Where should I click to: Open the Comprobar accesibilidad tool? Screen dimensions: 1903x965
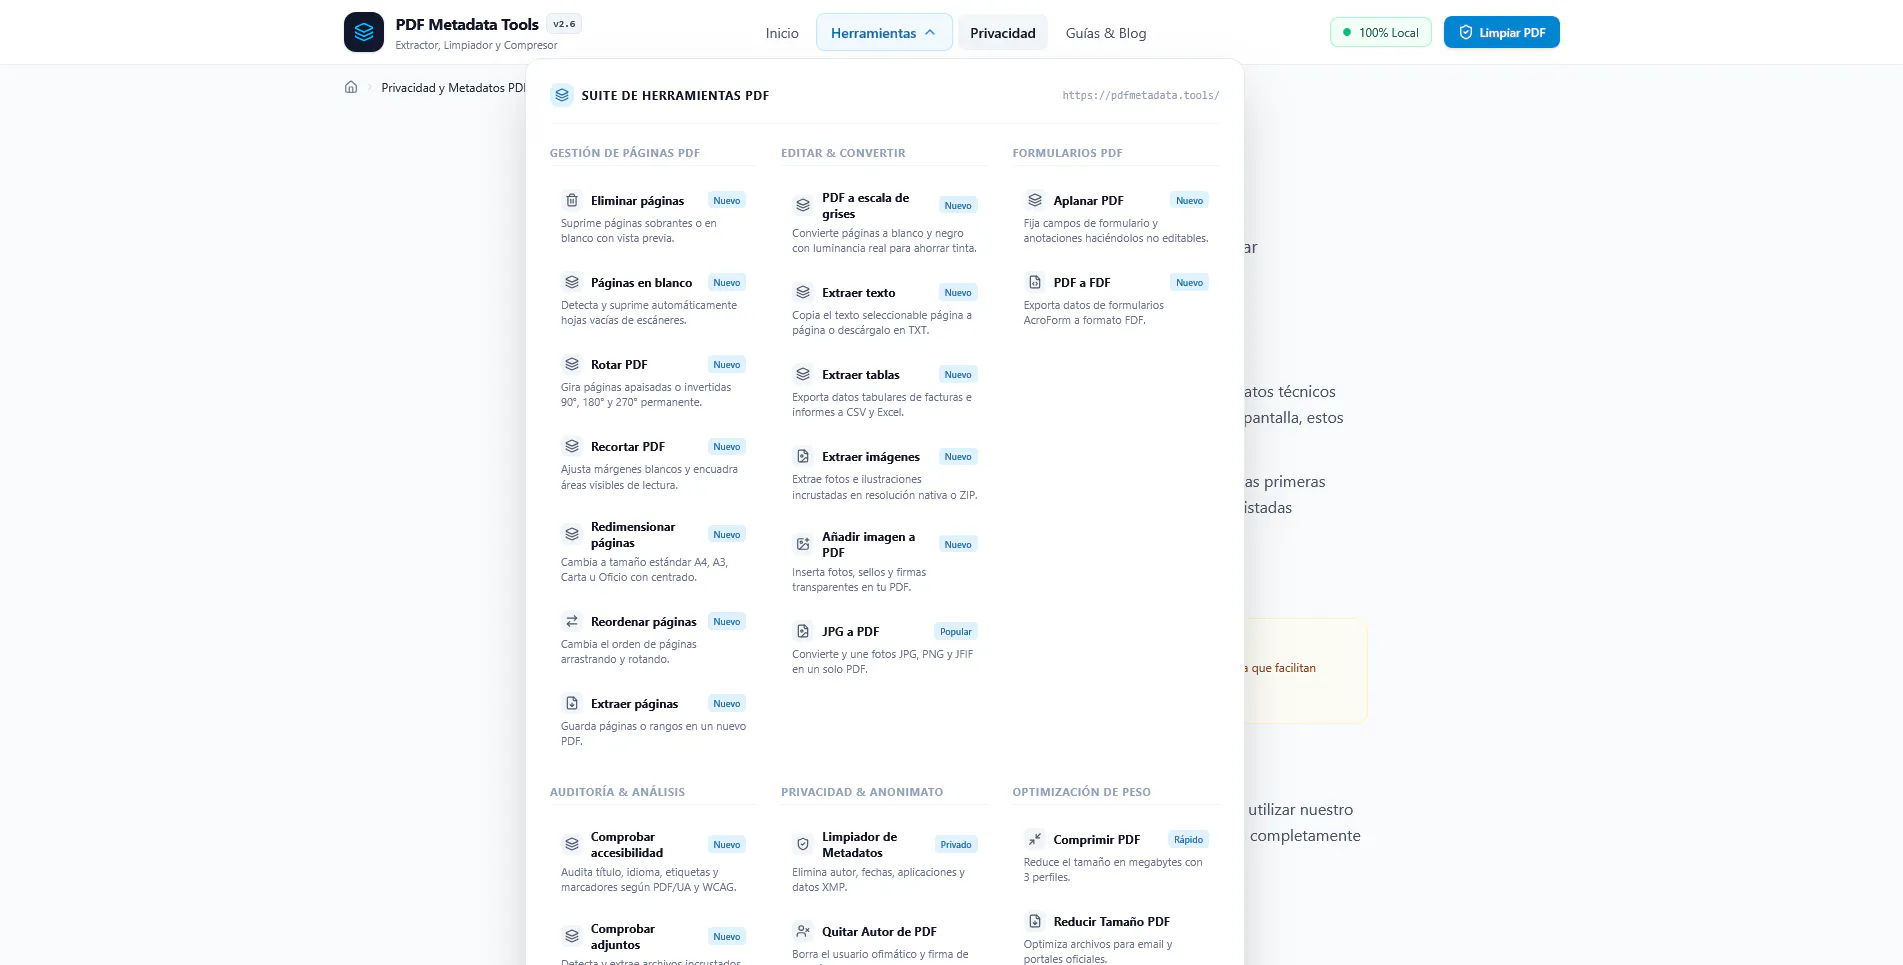(x=653, y=861)
